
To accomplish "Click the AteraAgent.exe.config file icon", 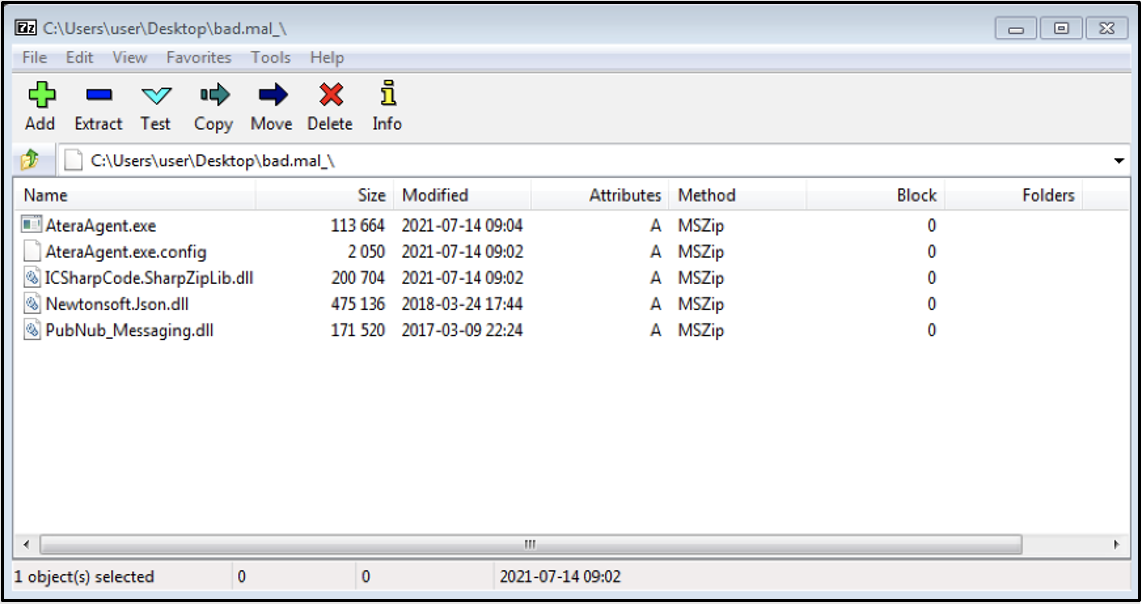I will pyautogui.click(x=31, y=251).
